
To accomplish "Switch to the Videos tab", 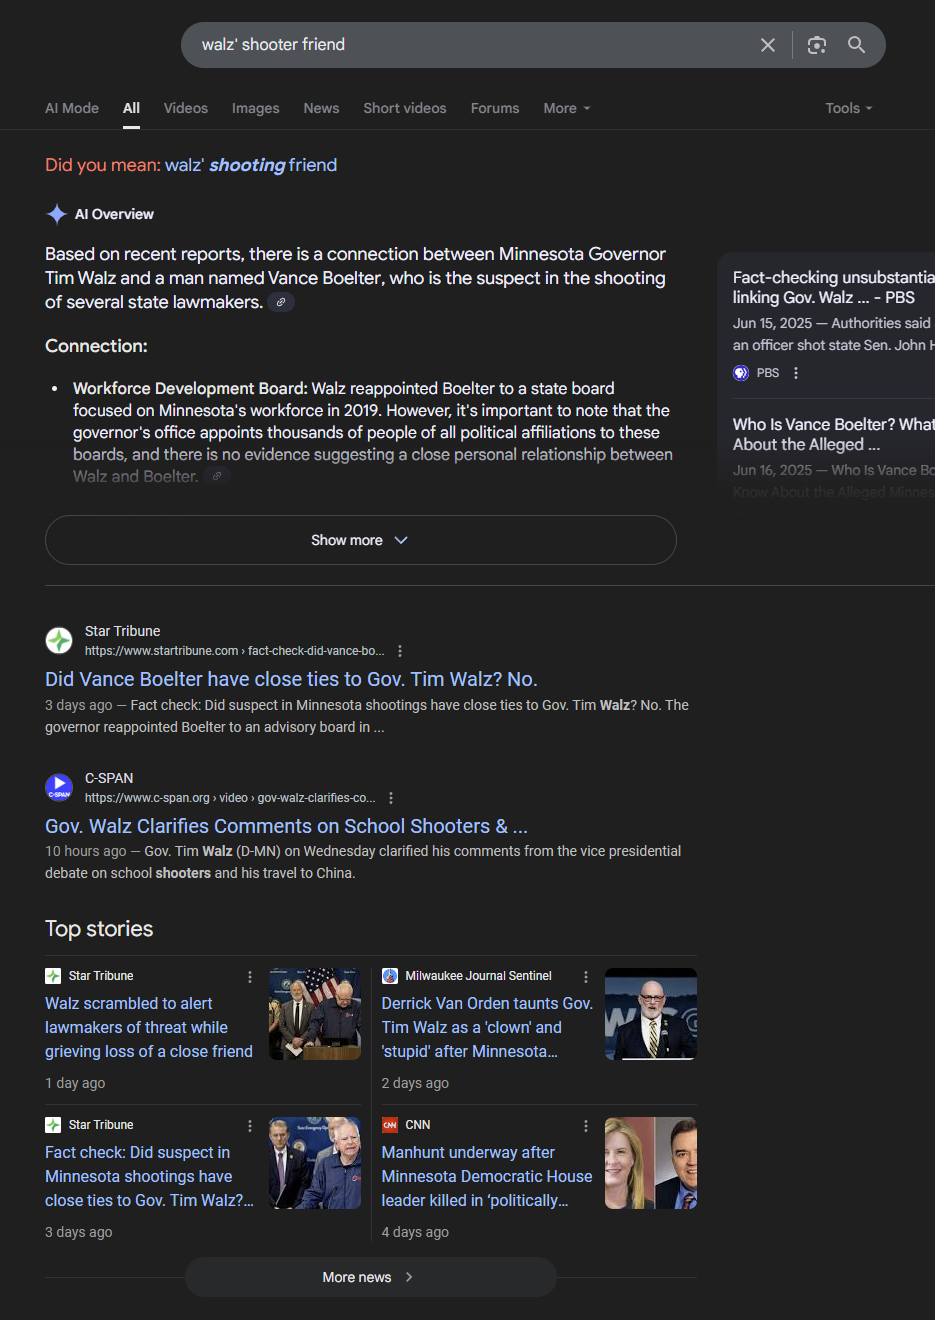I will (186, 108).
